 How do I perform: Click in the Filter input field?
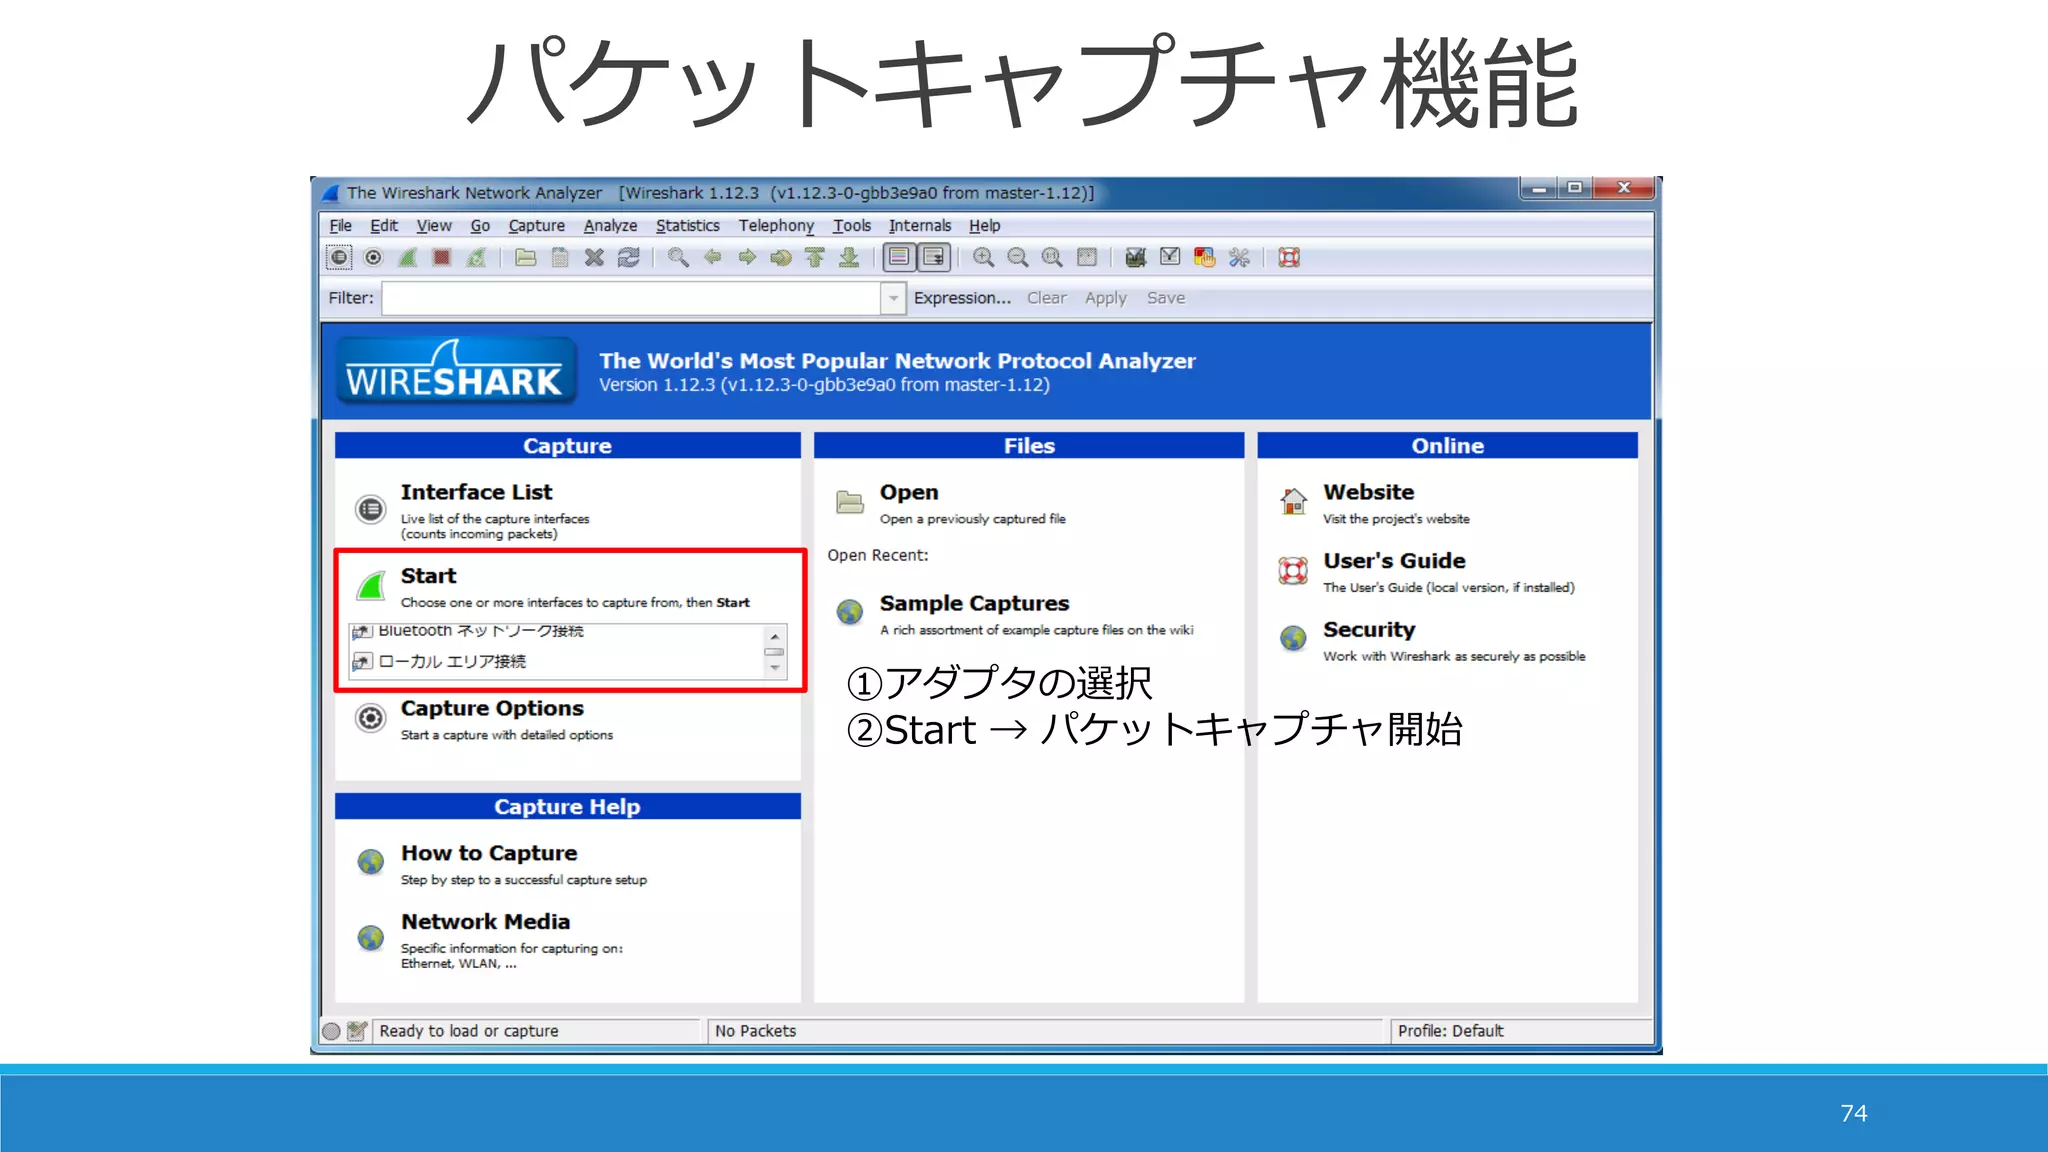[630, 298]
